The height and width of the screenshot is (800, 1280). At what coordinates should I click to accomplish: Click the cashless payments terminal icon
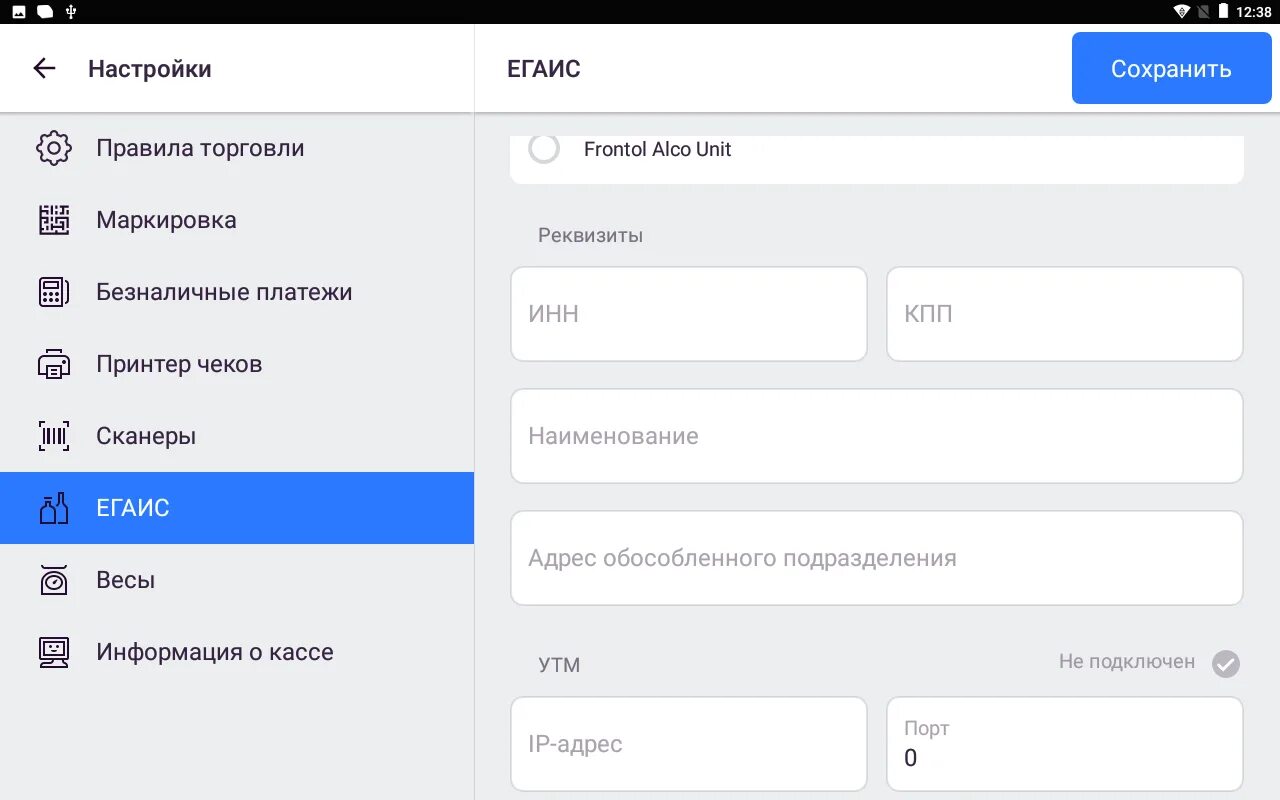[54, 292]
